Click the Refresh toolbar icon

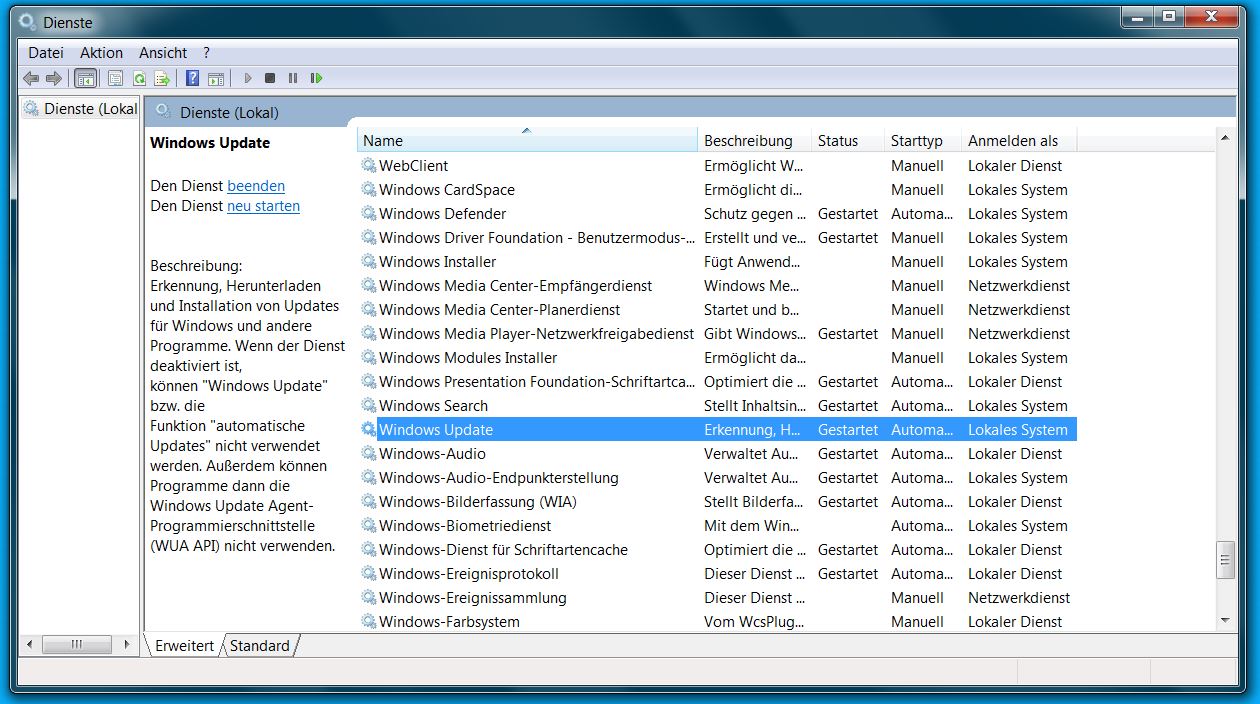pos(139,78)
